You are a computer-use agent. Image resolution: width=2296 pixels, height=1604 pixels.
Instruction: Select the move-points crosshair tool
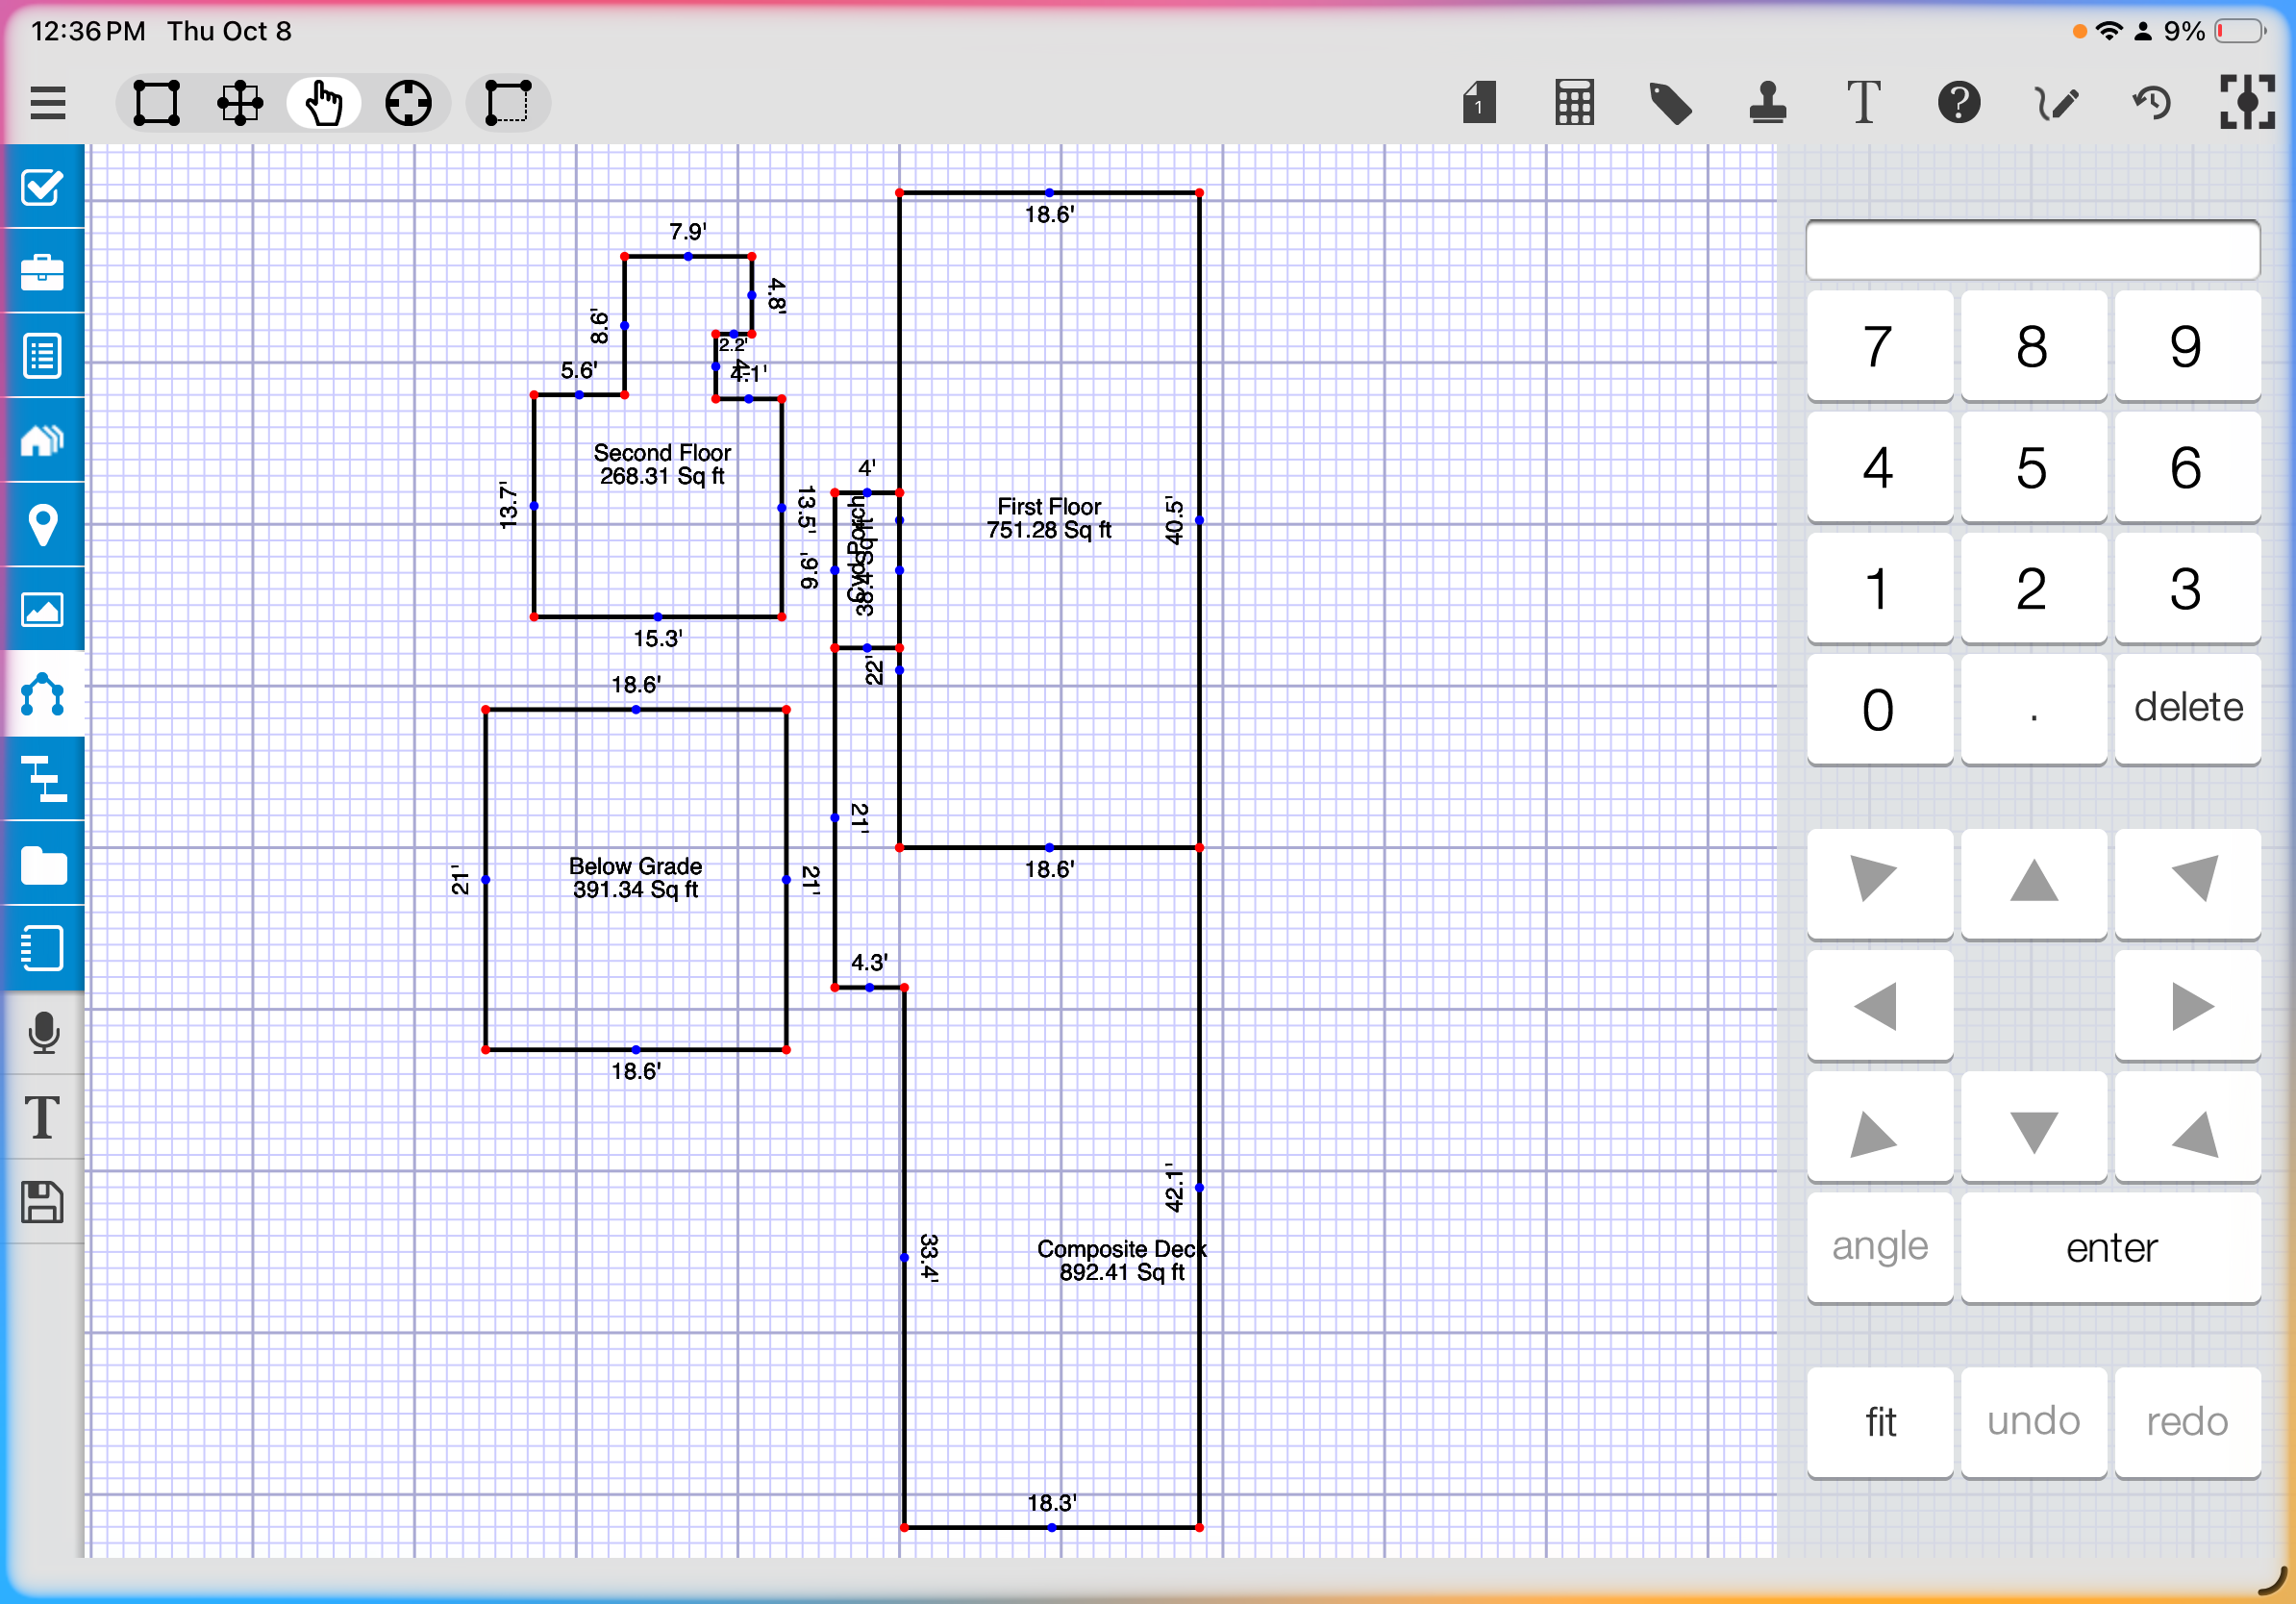point(240,103)
